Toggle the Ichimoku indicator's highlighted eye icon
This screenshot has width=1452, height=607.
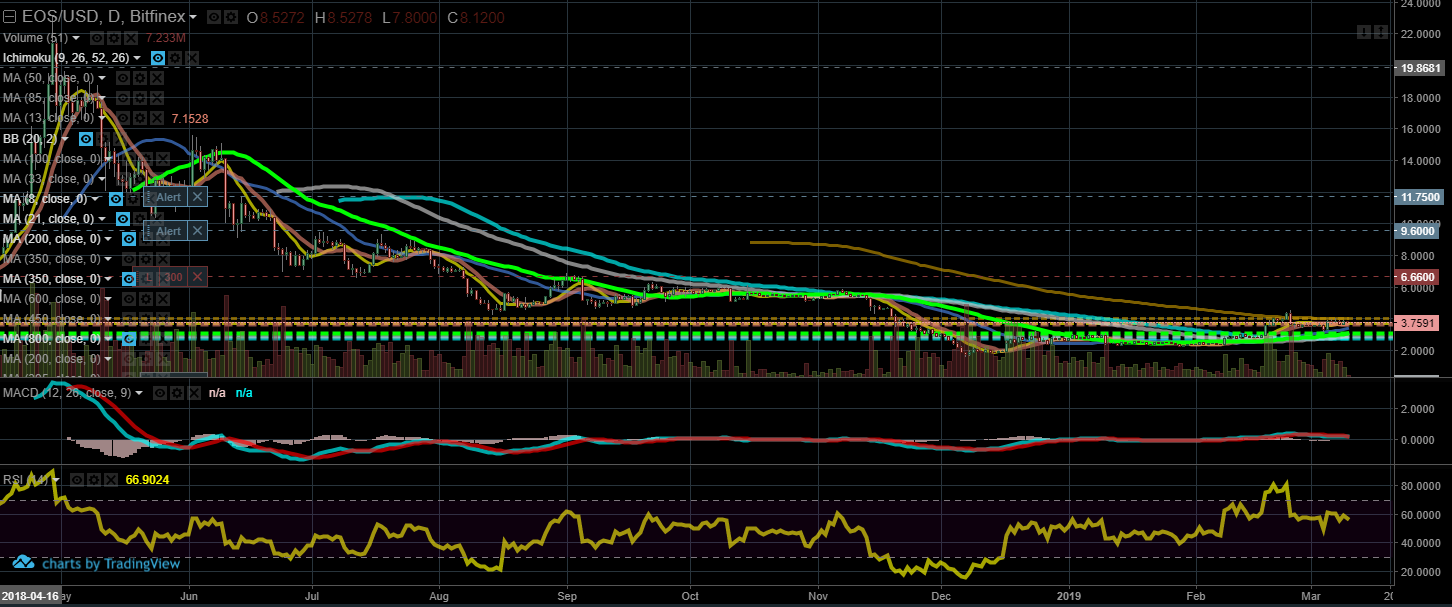click(x=158, y=58)
